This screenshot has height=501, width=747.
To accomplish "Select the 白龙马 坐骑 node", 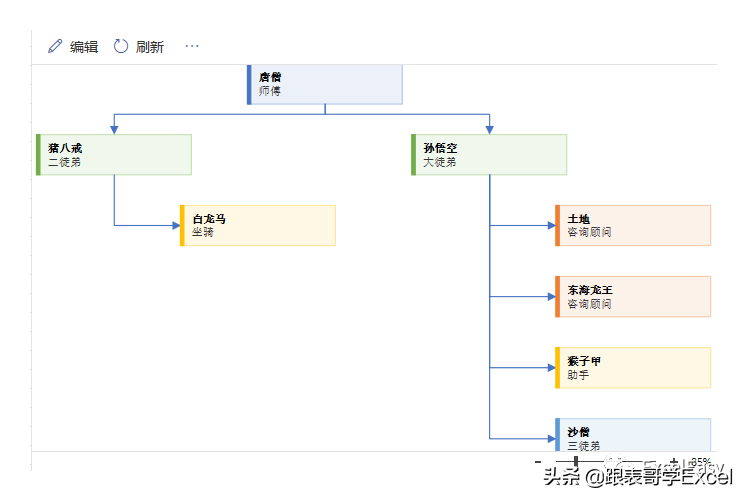I will [258, 226].
